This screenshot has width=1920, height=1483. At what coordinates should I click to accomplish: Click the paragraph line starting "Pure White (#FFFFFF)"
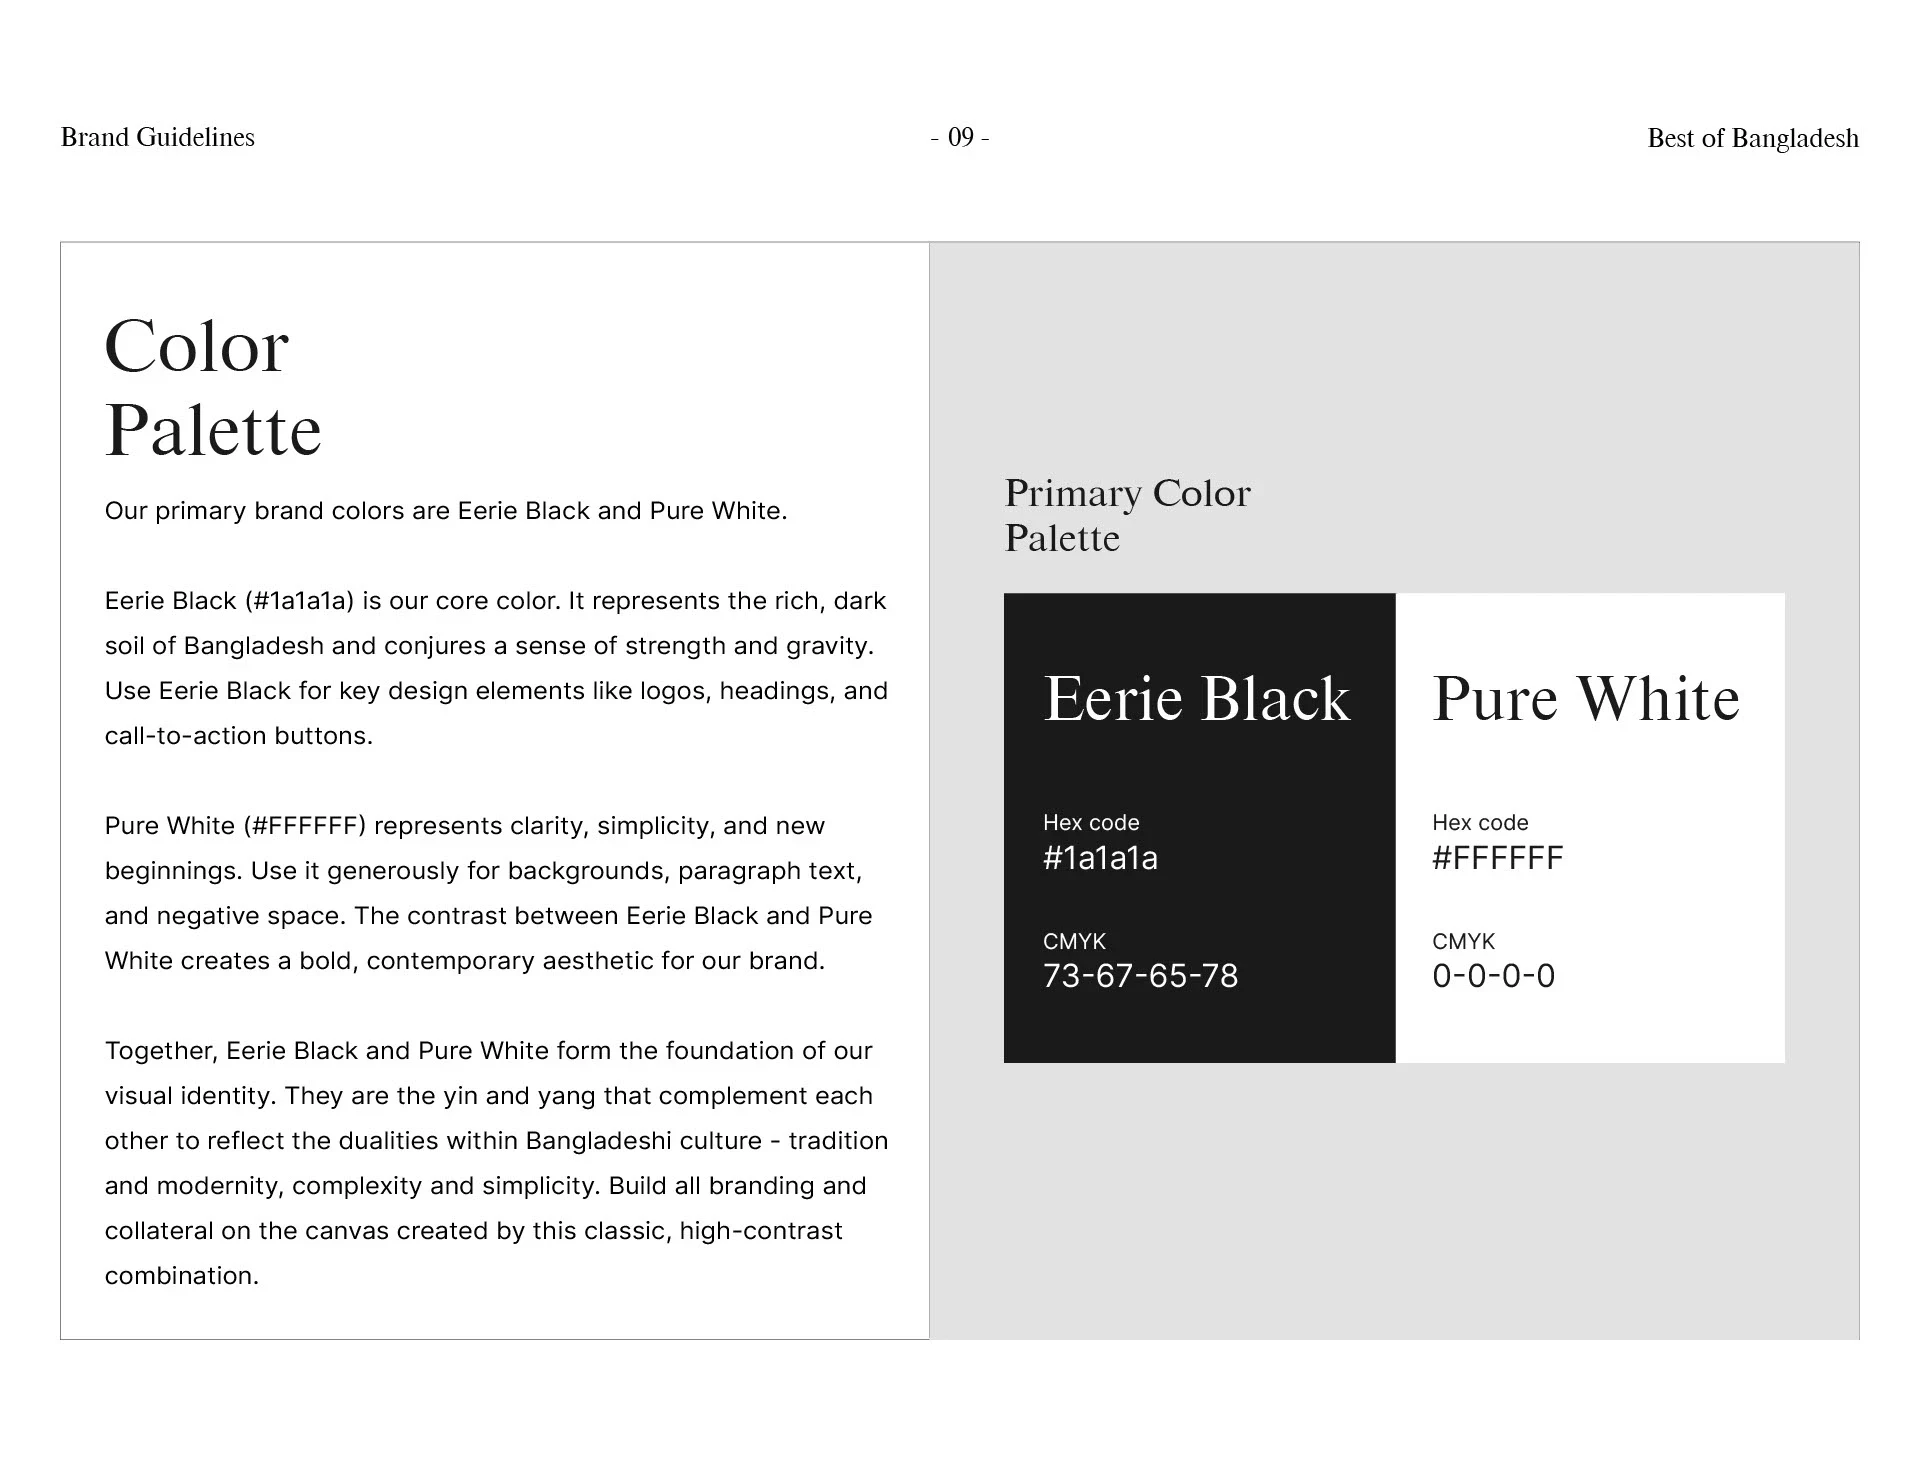(x=465, y=826)
